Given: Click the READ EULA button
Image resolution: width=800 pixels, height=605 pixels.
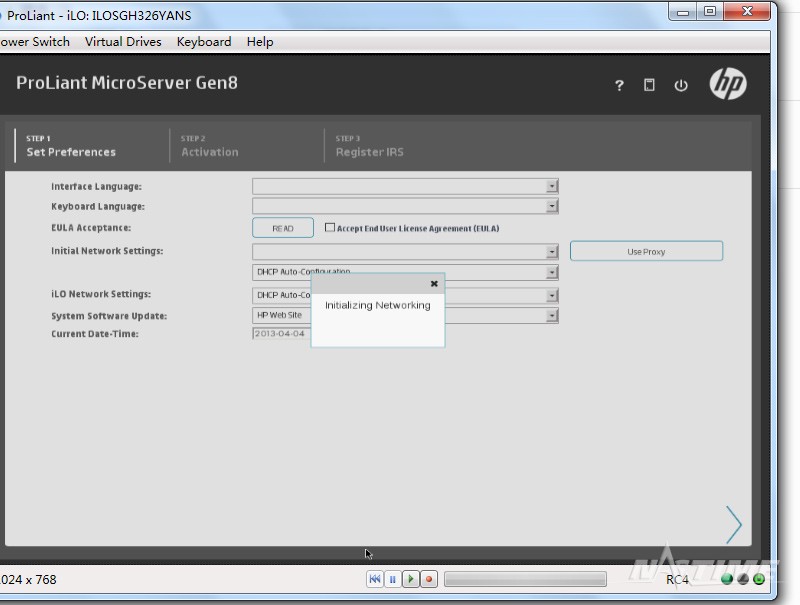Looking at the screenshot, I should tap(283, 228).
